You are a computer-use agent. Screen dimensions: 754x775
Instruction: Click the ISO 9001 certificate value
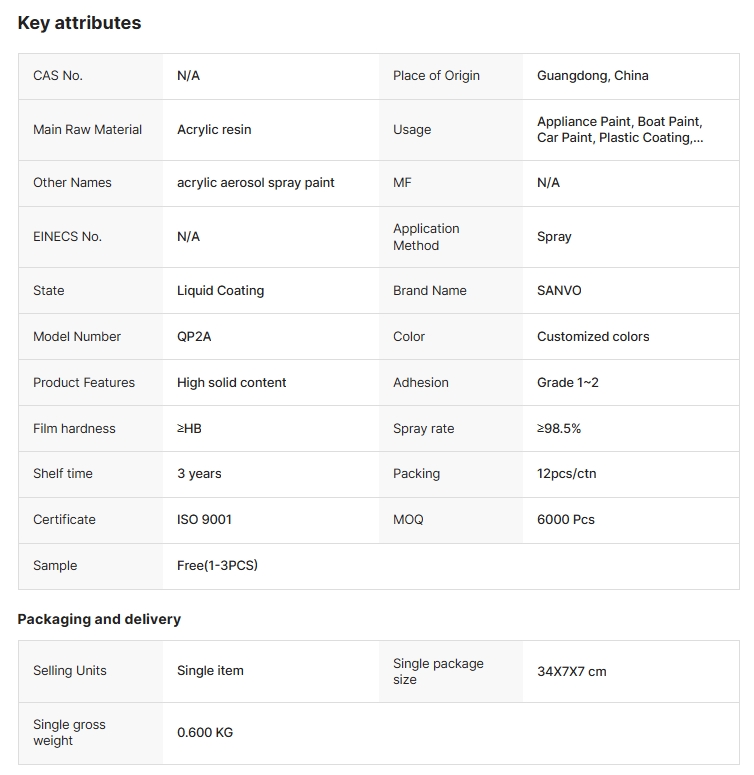(x=204, y=520)
